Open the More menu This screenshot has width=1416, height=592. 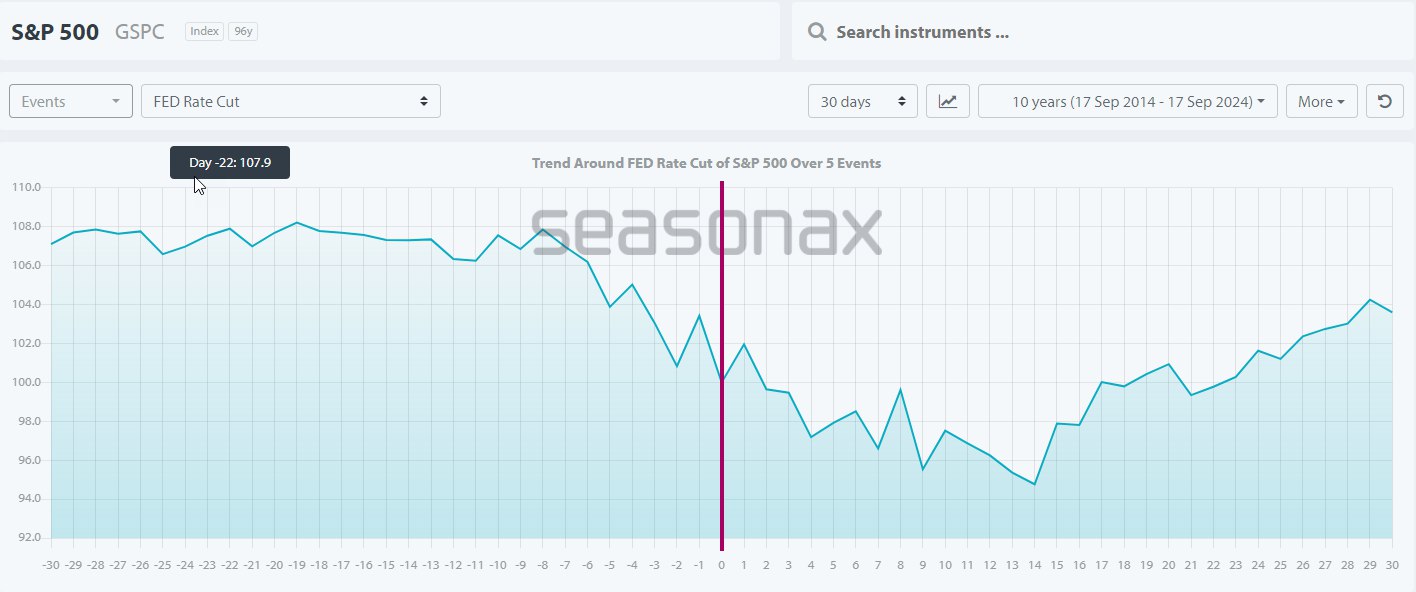[x=1321, y=101]
